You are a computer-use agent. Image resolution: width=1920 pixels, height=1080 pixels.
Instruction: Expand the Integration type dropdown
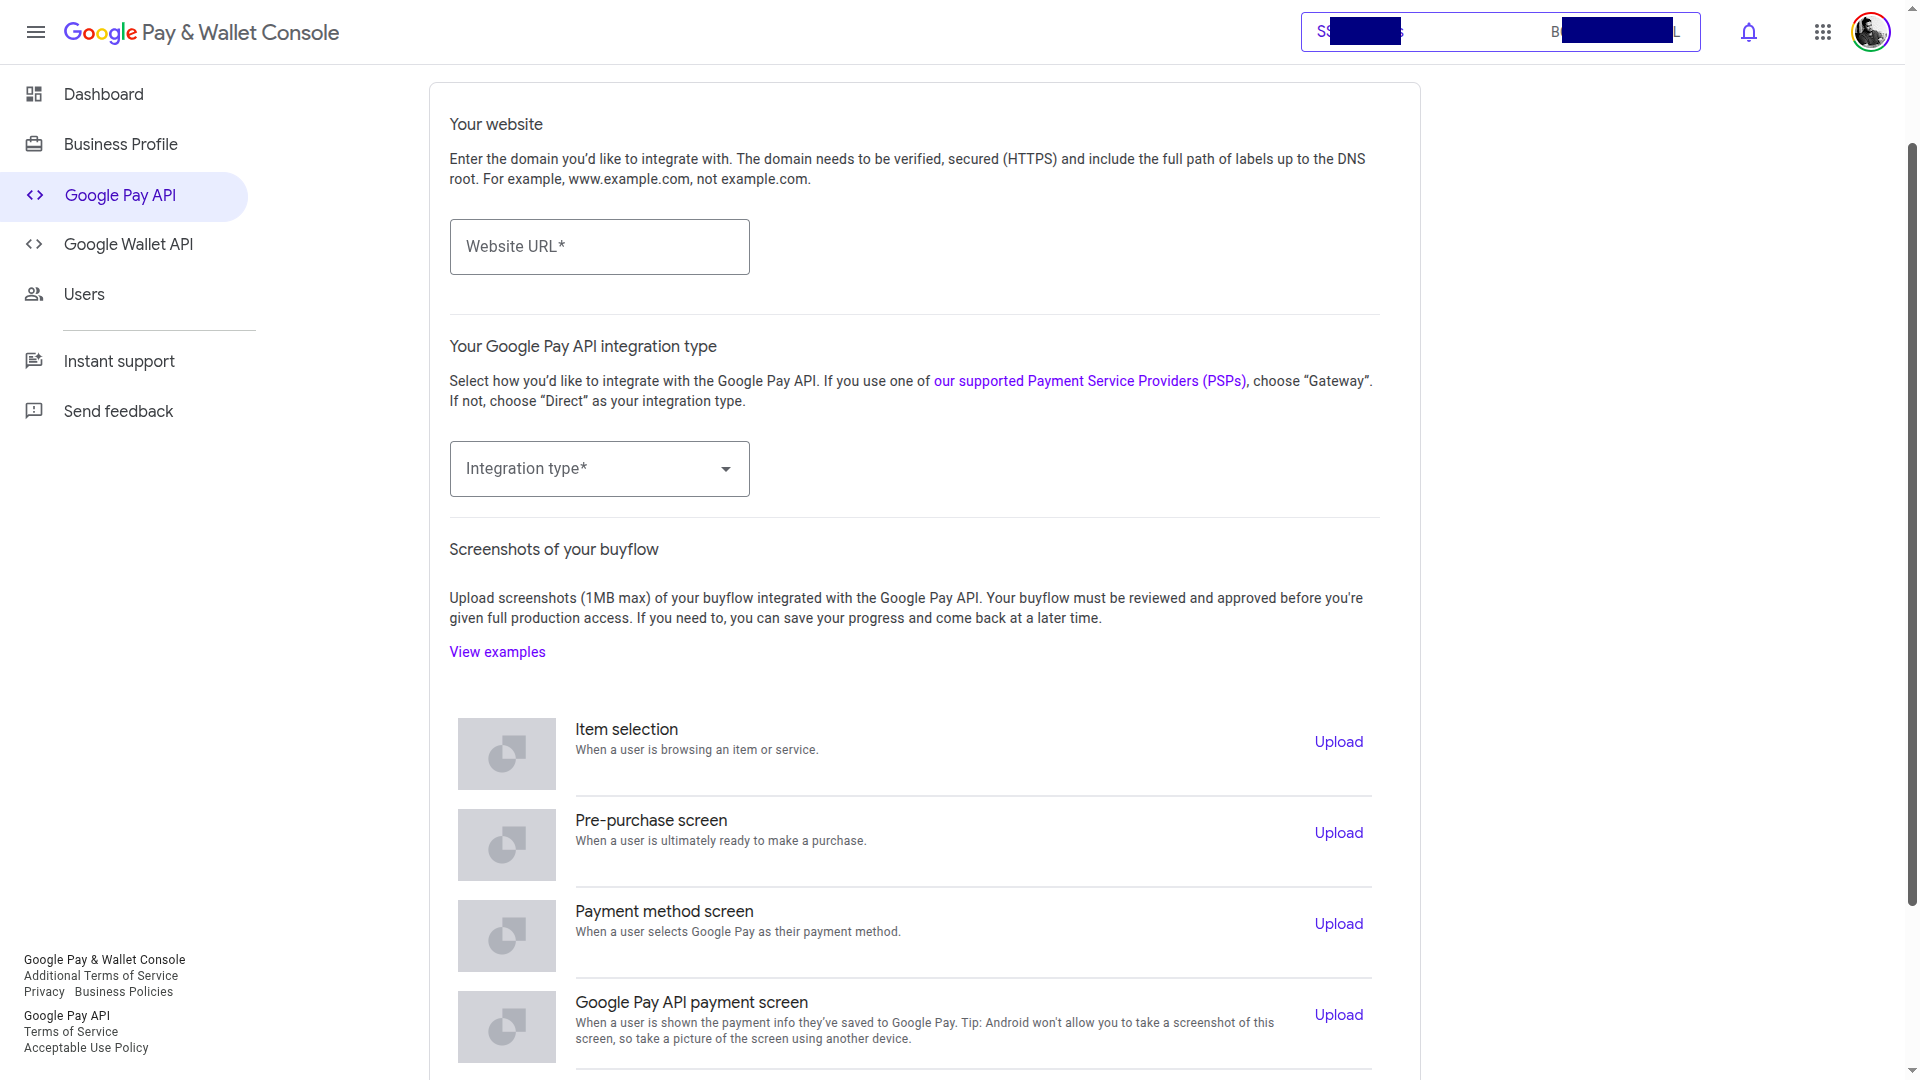[x=599, y=469]
